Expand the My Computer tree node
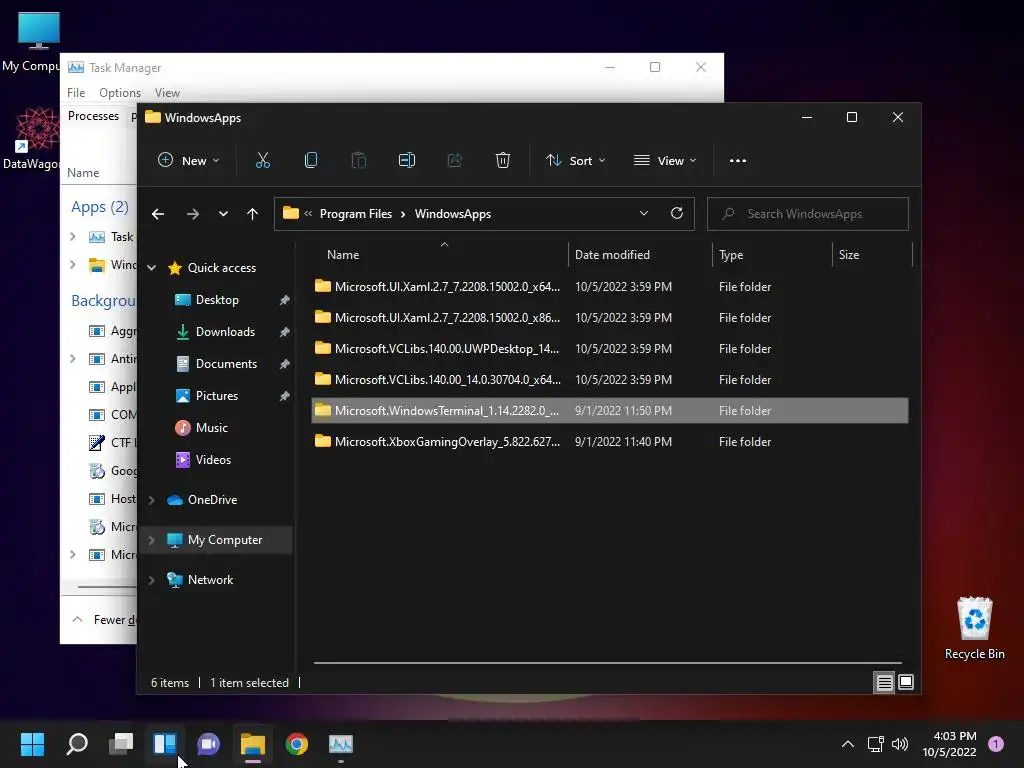The image size is (1024, 768). (152, 540)
